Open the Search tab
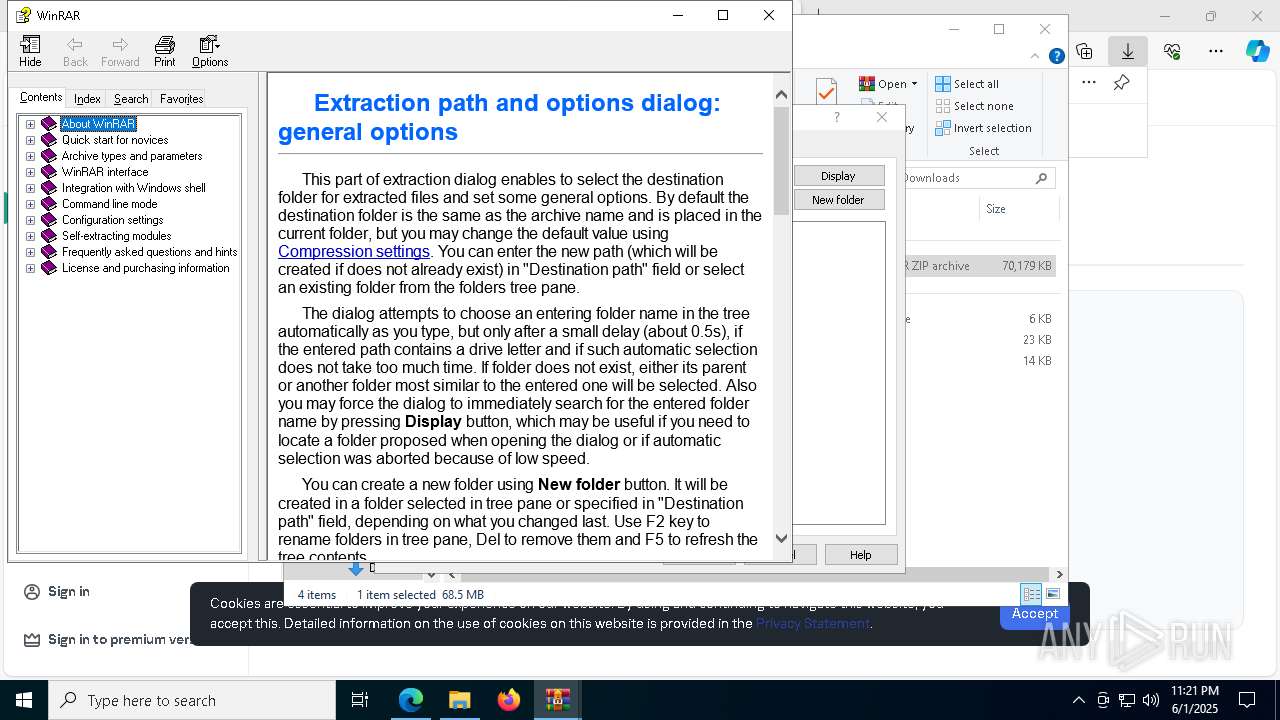This screenshot has width=1280, height=720. [x=131, y=98]
